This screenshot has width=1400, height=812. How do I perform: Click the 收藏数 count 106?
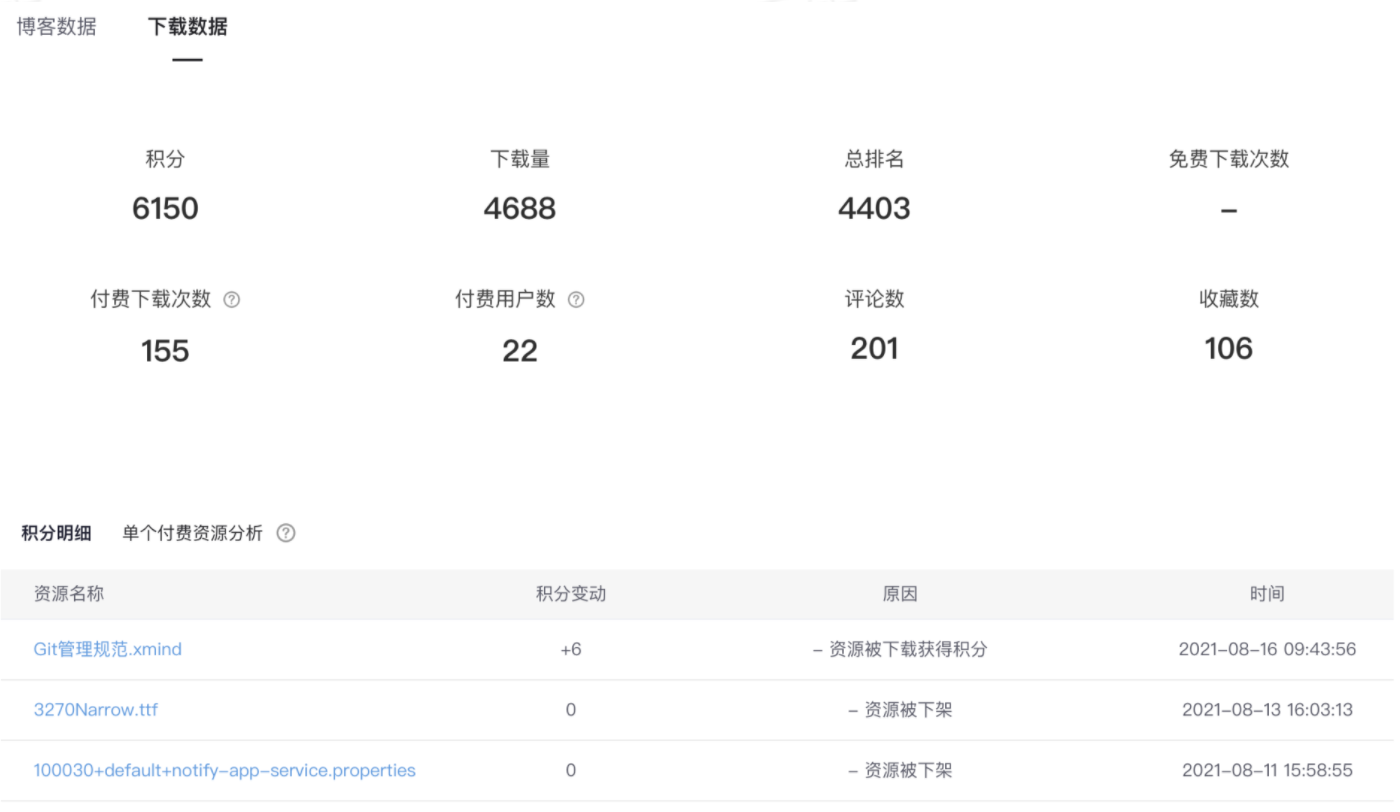[x=1227, y=349]
